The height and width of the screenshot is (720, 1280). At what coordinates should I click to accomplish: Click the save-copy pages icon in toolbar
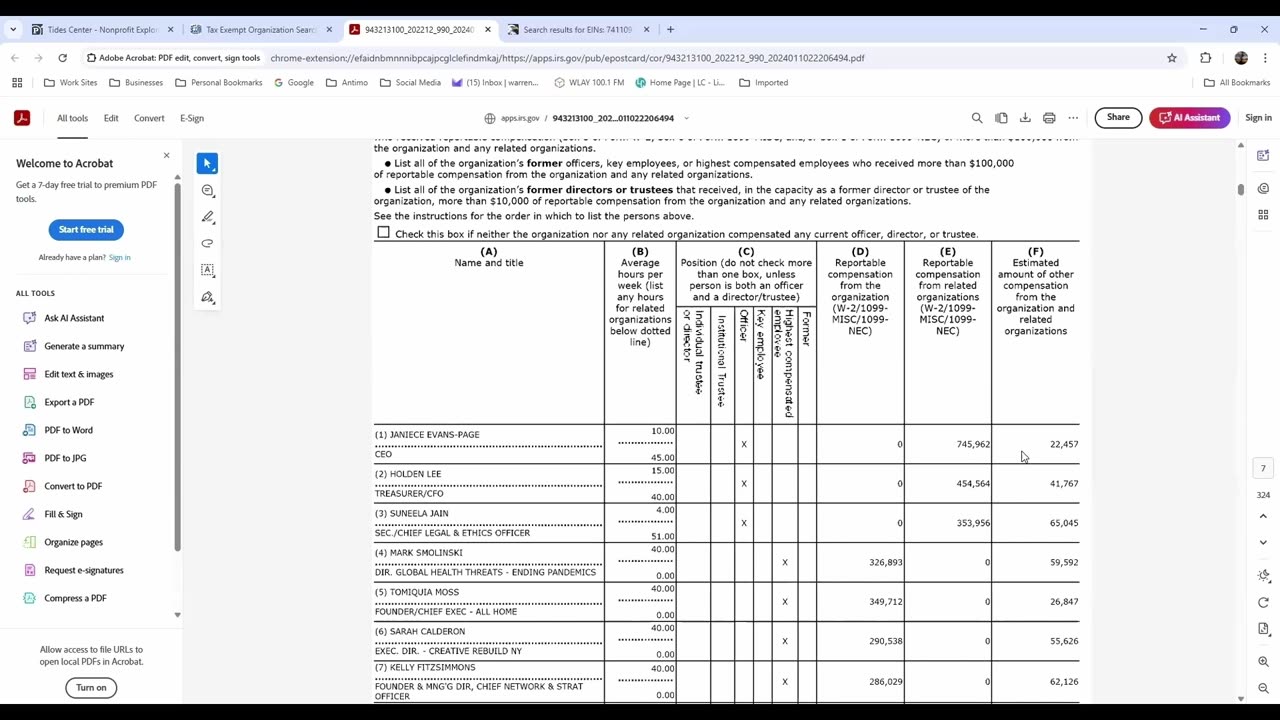(x=1001, y=118)
